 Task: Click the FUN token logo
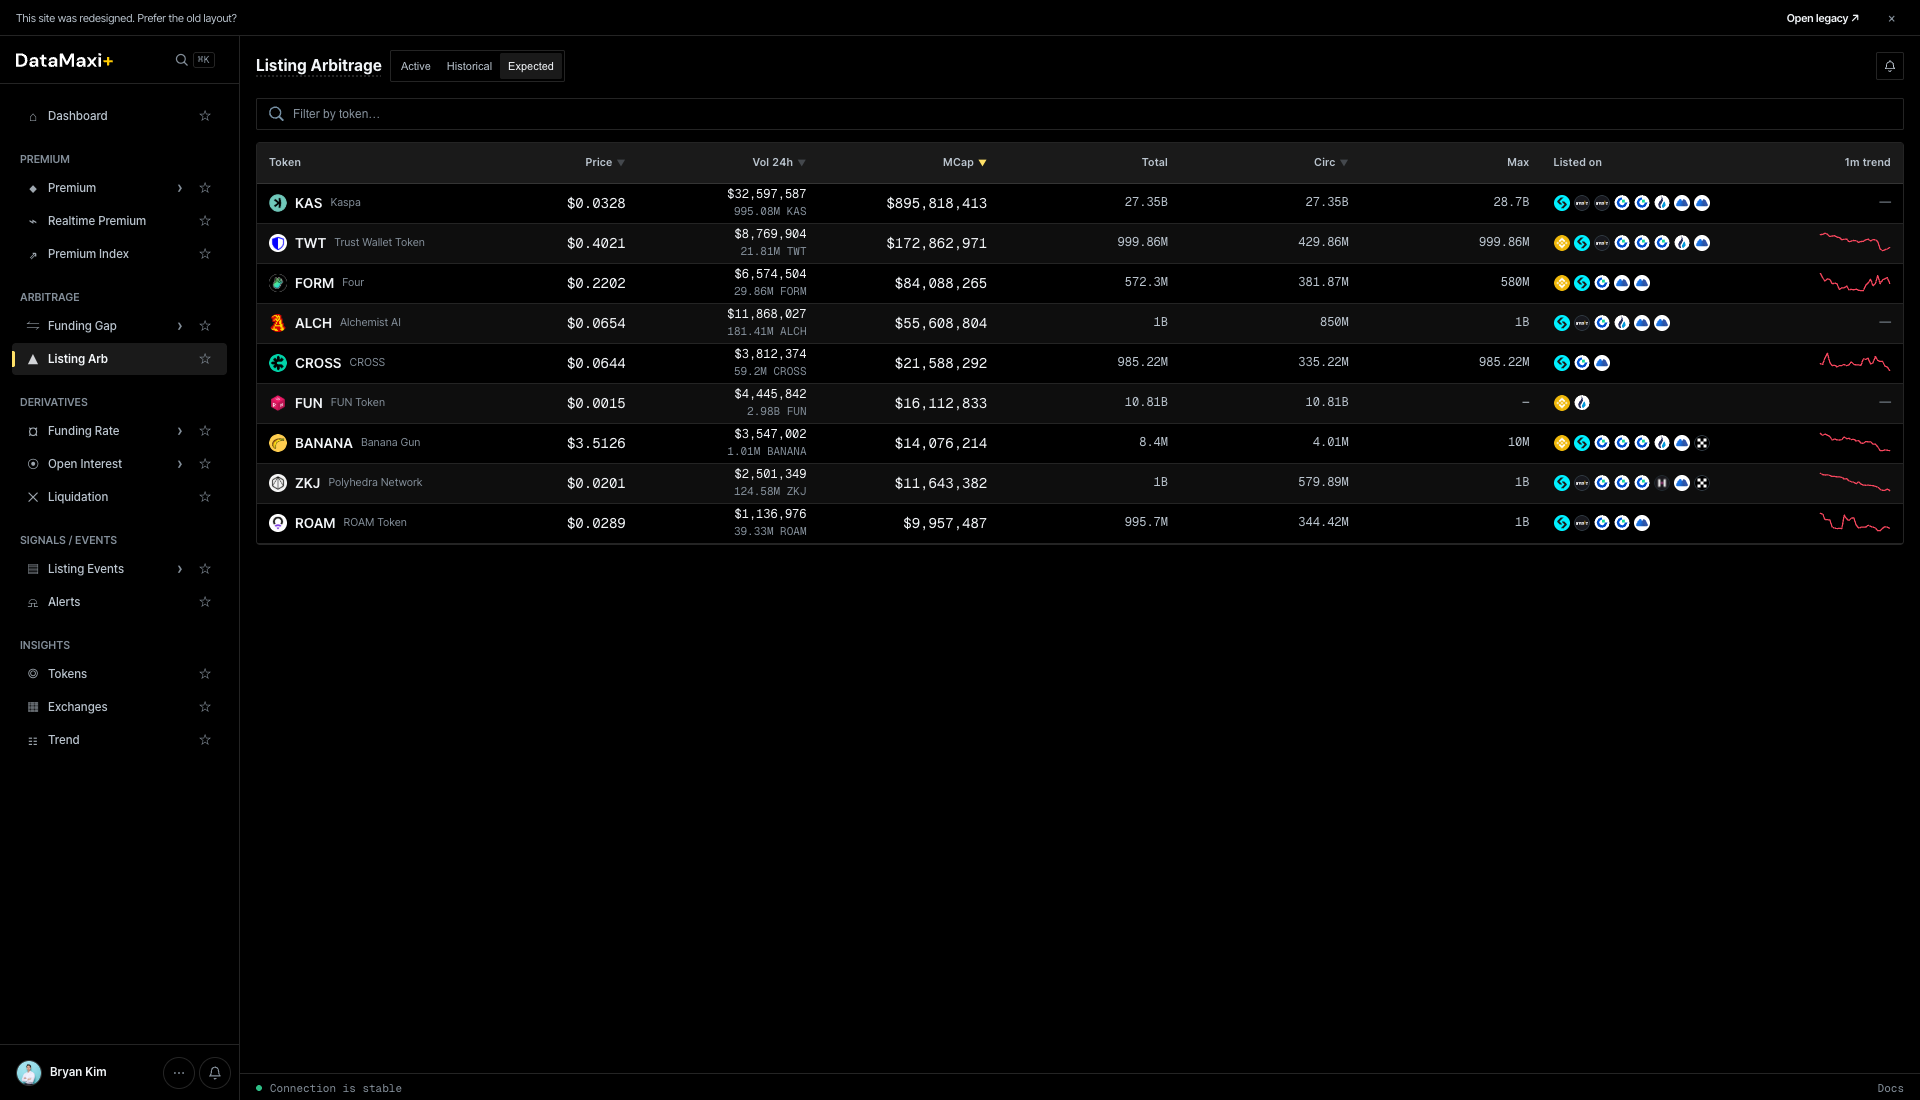click(x=278, y=403)
